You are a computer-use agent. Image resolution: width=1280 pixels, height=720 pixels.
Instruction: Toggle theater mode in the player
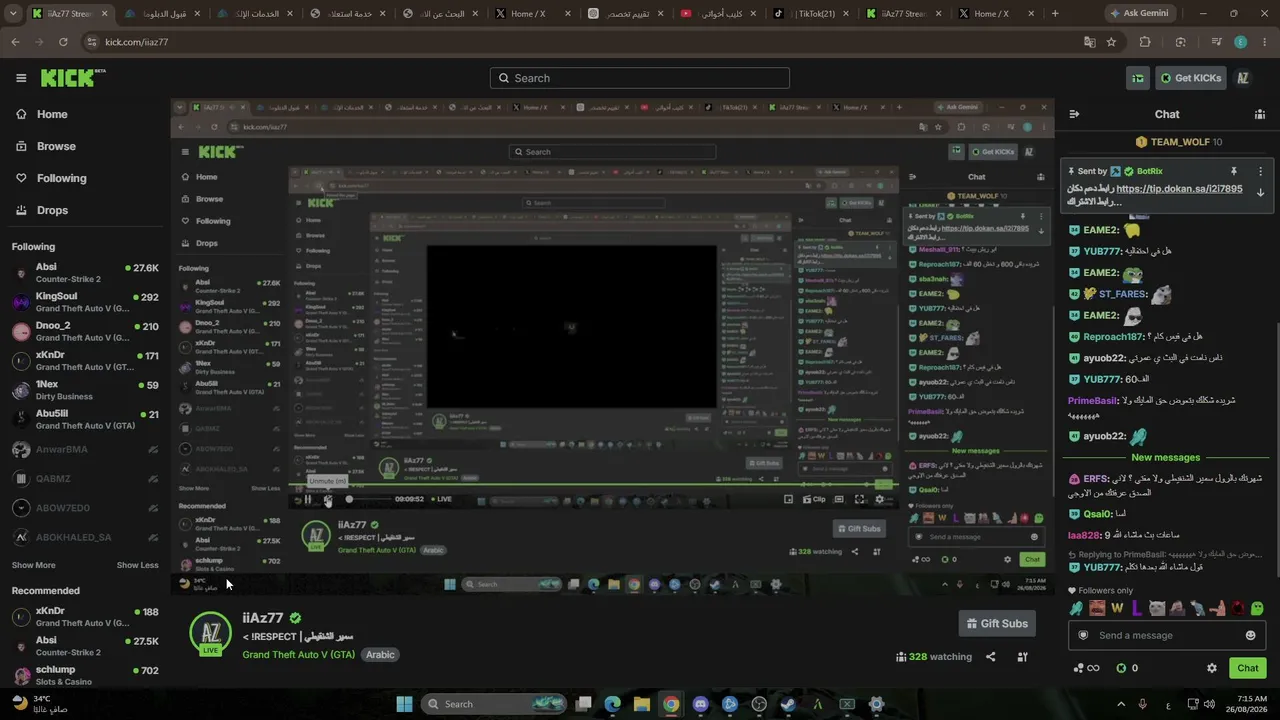[x=838, y=499]
